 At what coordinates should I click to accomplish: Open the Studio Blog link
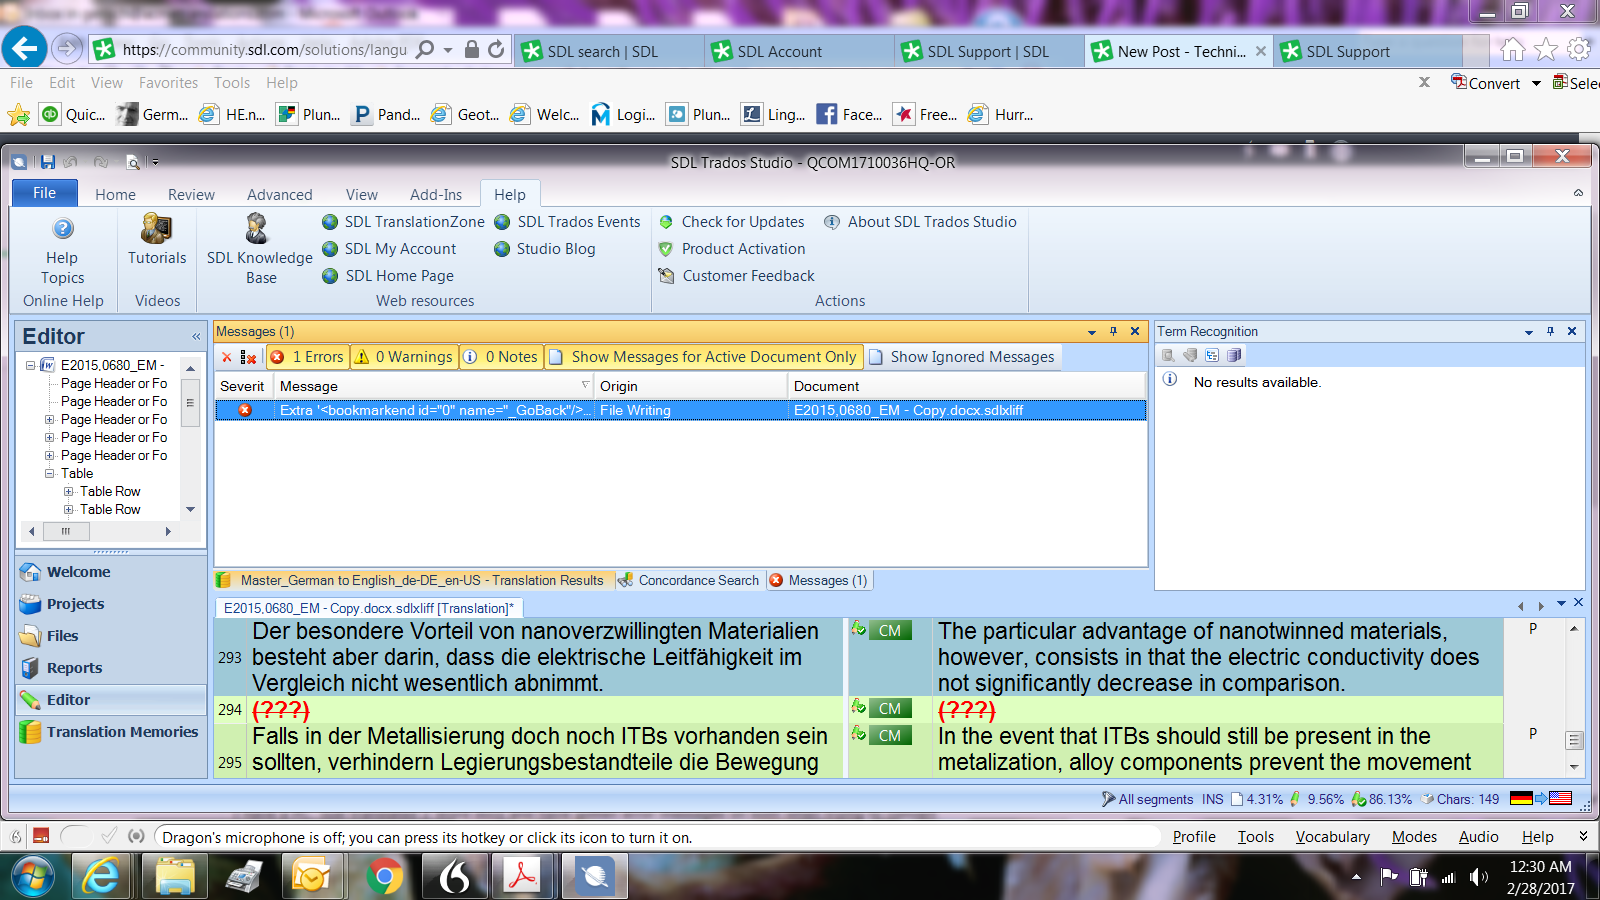[545, 249]
